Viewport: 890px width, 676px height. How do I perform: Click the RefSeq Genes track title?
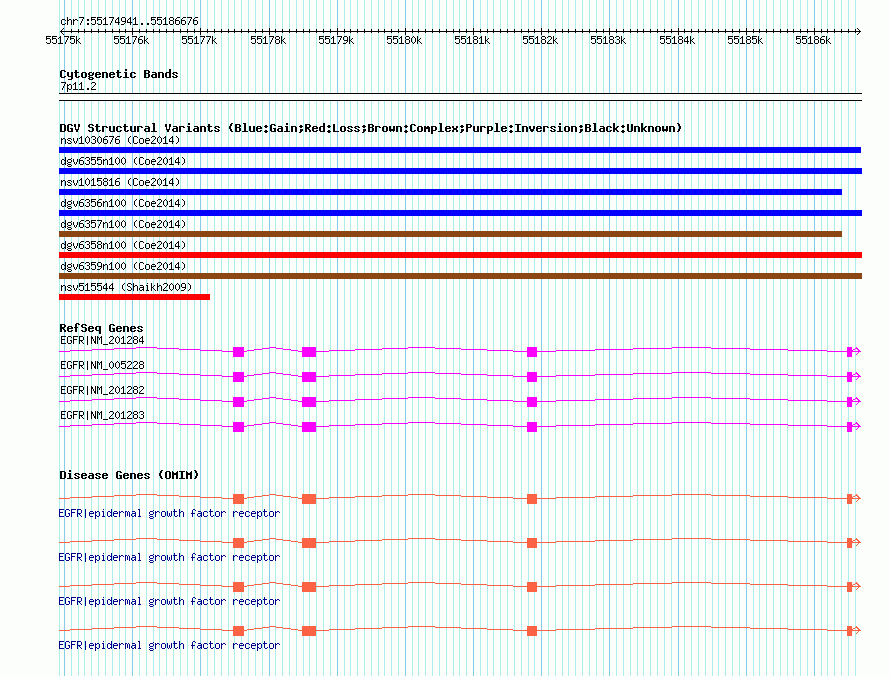tap(101, 328)
